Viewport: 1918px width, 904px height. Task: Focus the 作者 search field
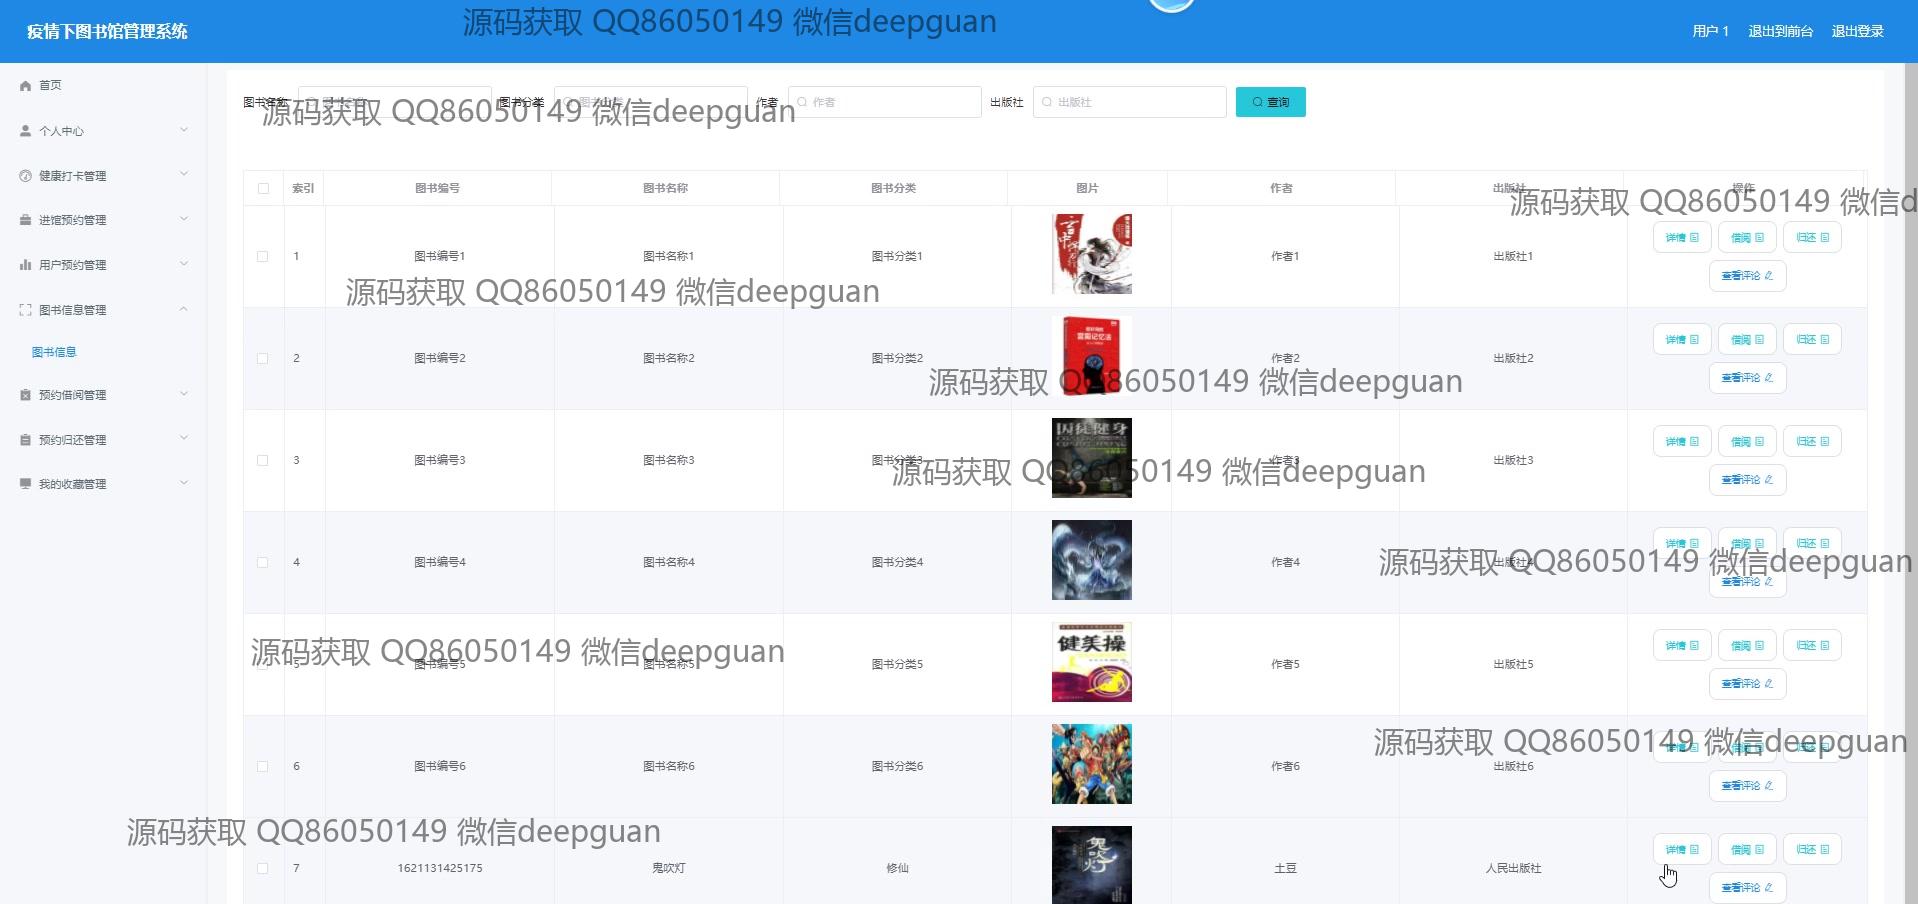(x=884, y=102)
